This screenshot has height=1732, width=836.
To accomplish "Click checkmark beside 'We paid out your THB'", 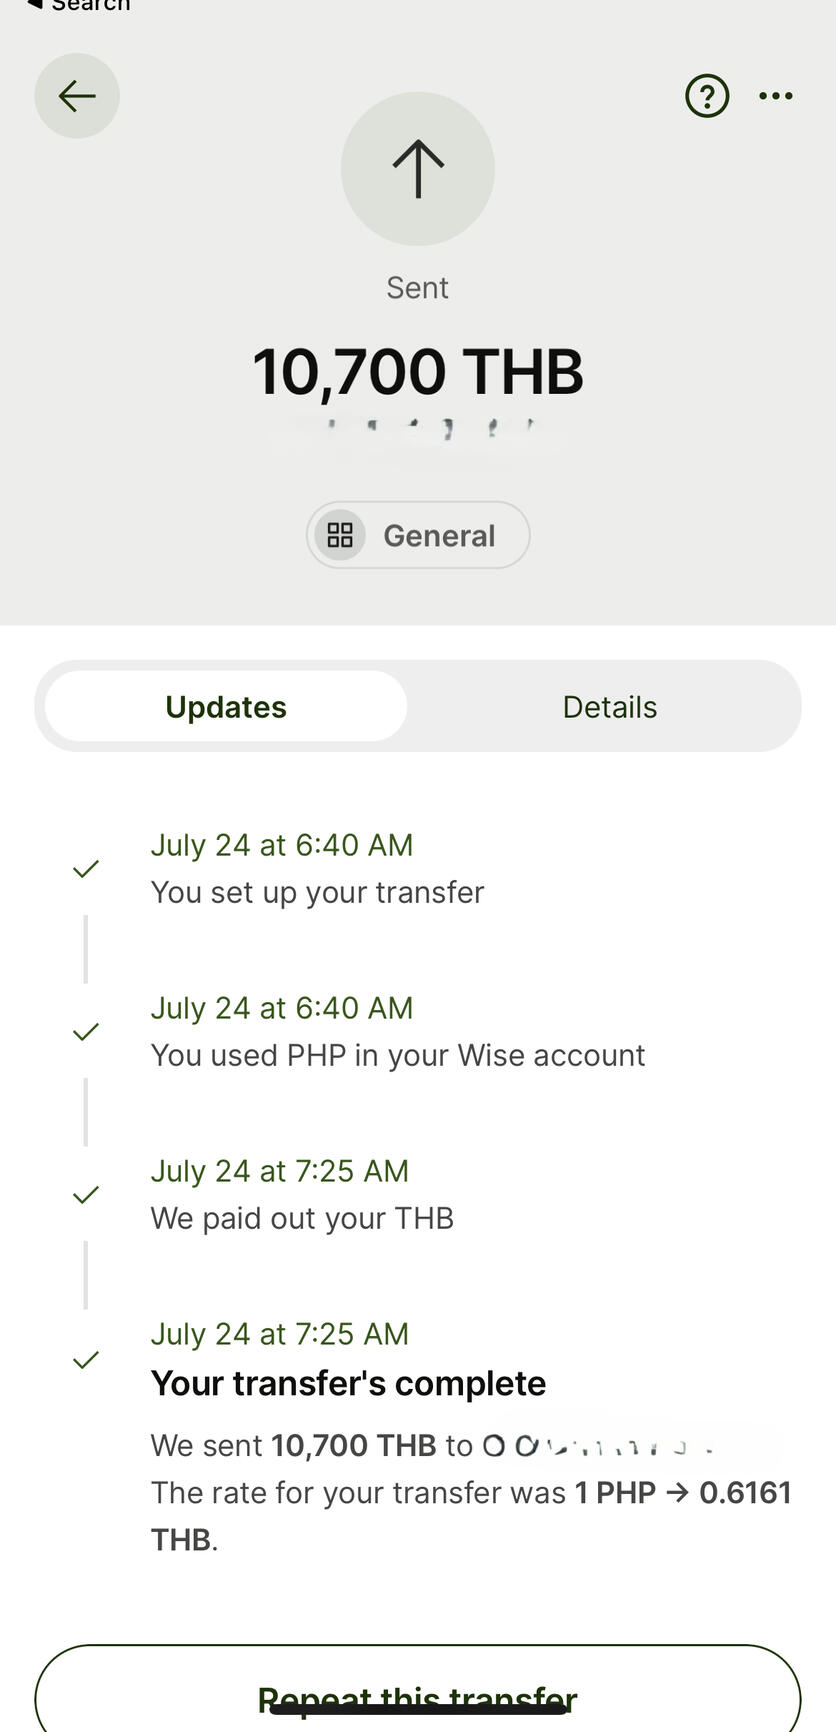I will (x=86, y=1194).
